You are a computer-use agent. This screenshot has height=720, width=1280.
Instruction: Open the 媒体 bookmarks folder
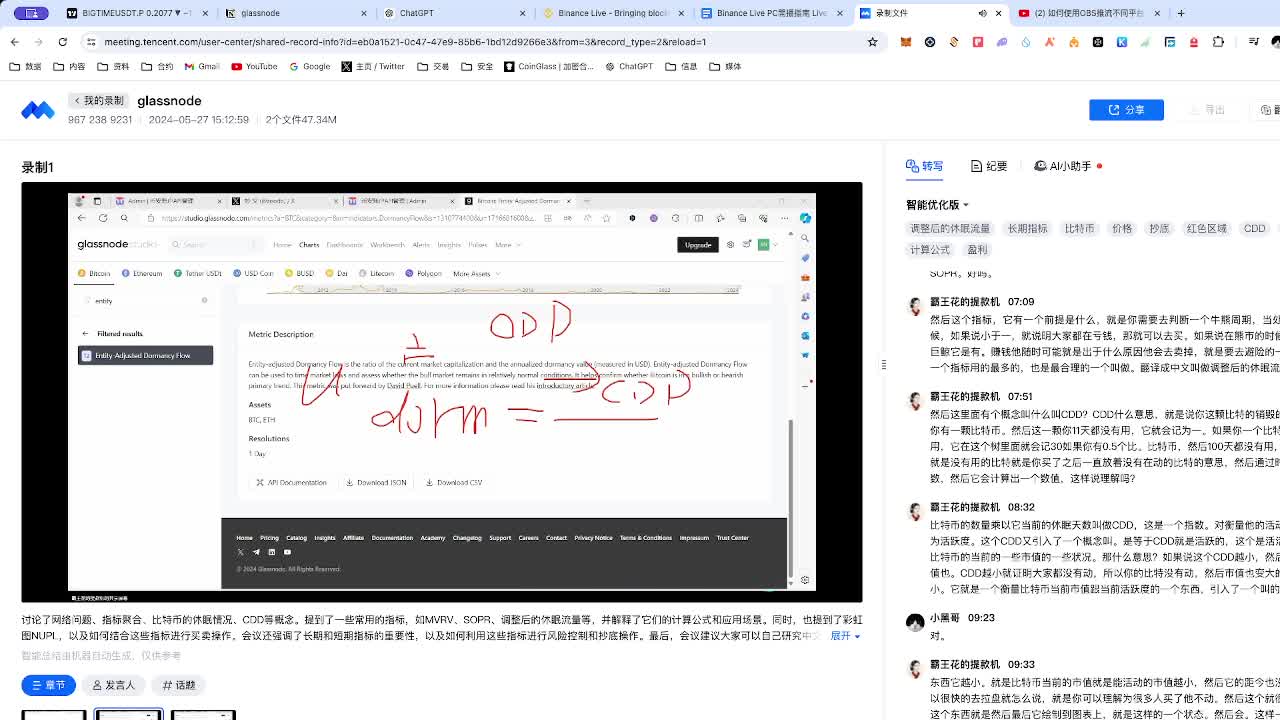pos(726,66)
